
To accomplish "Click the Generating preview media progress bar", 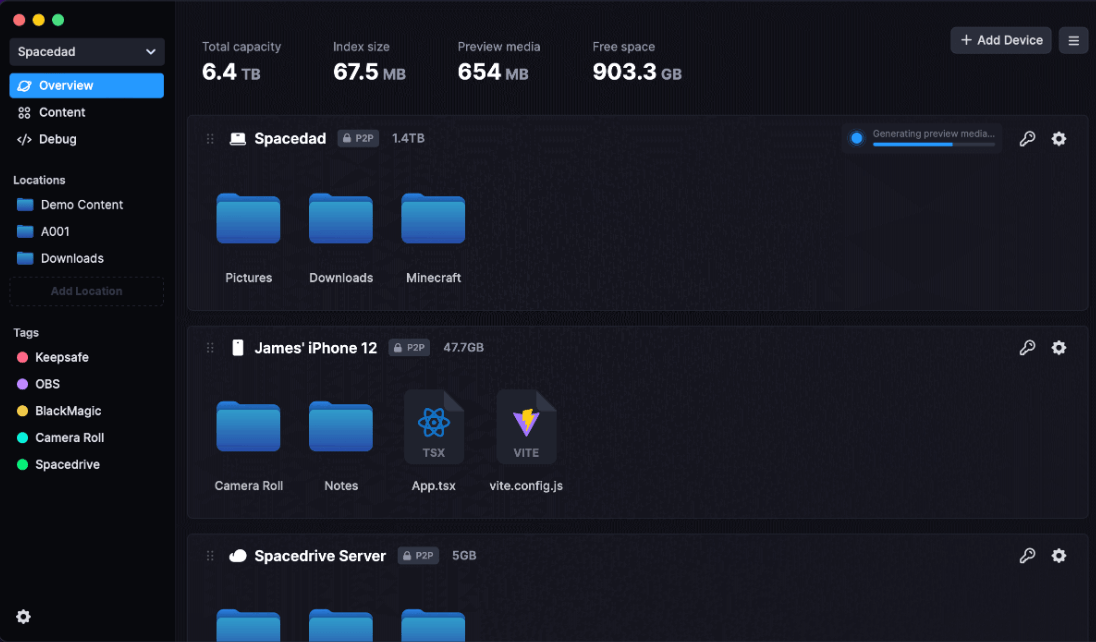I will pos(934,145).
